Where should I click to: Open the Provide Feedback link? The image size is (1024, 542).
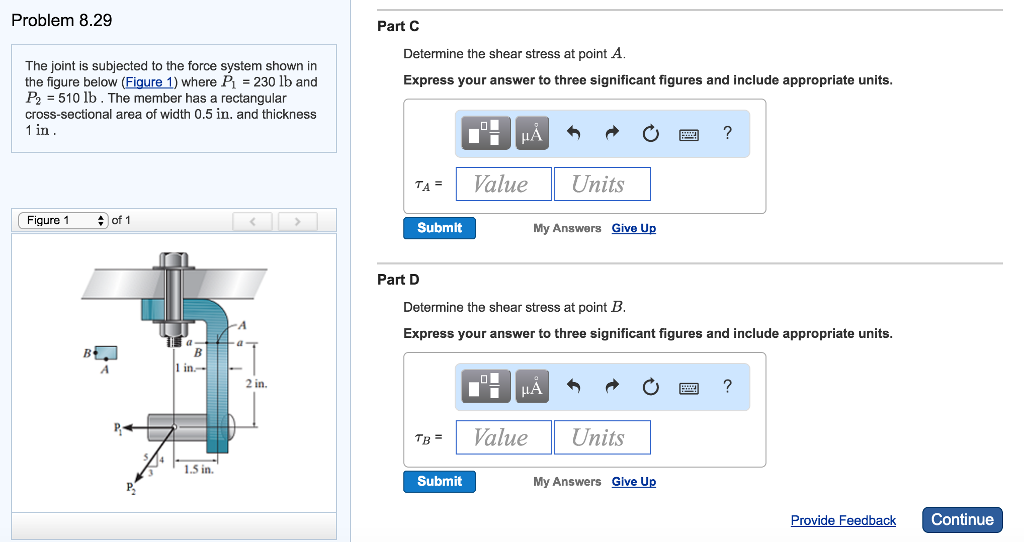[843, 520]
